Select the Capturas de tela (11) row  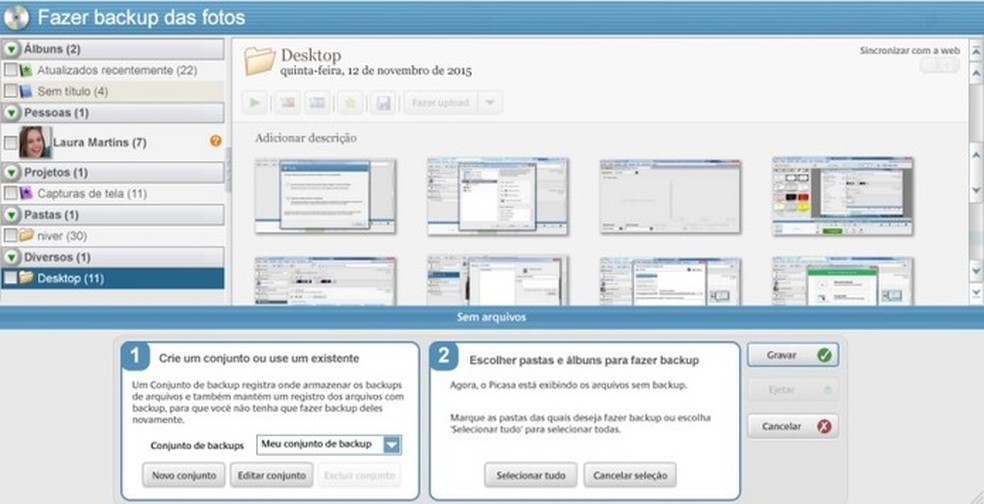click(113, 193)
